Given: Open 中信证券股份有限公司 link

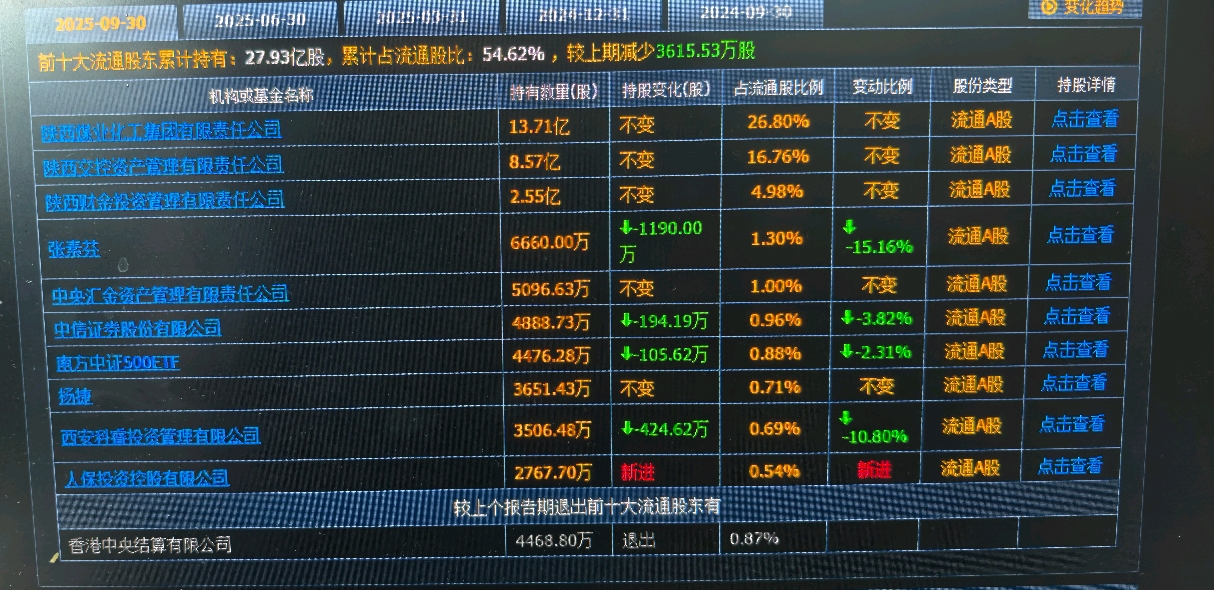Looking at the screenshot, I should tap(137, 328).
